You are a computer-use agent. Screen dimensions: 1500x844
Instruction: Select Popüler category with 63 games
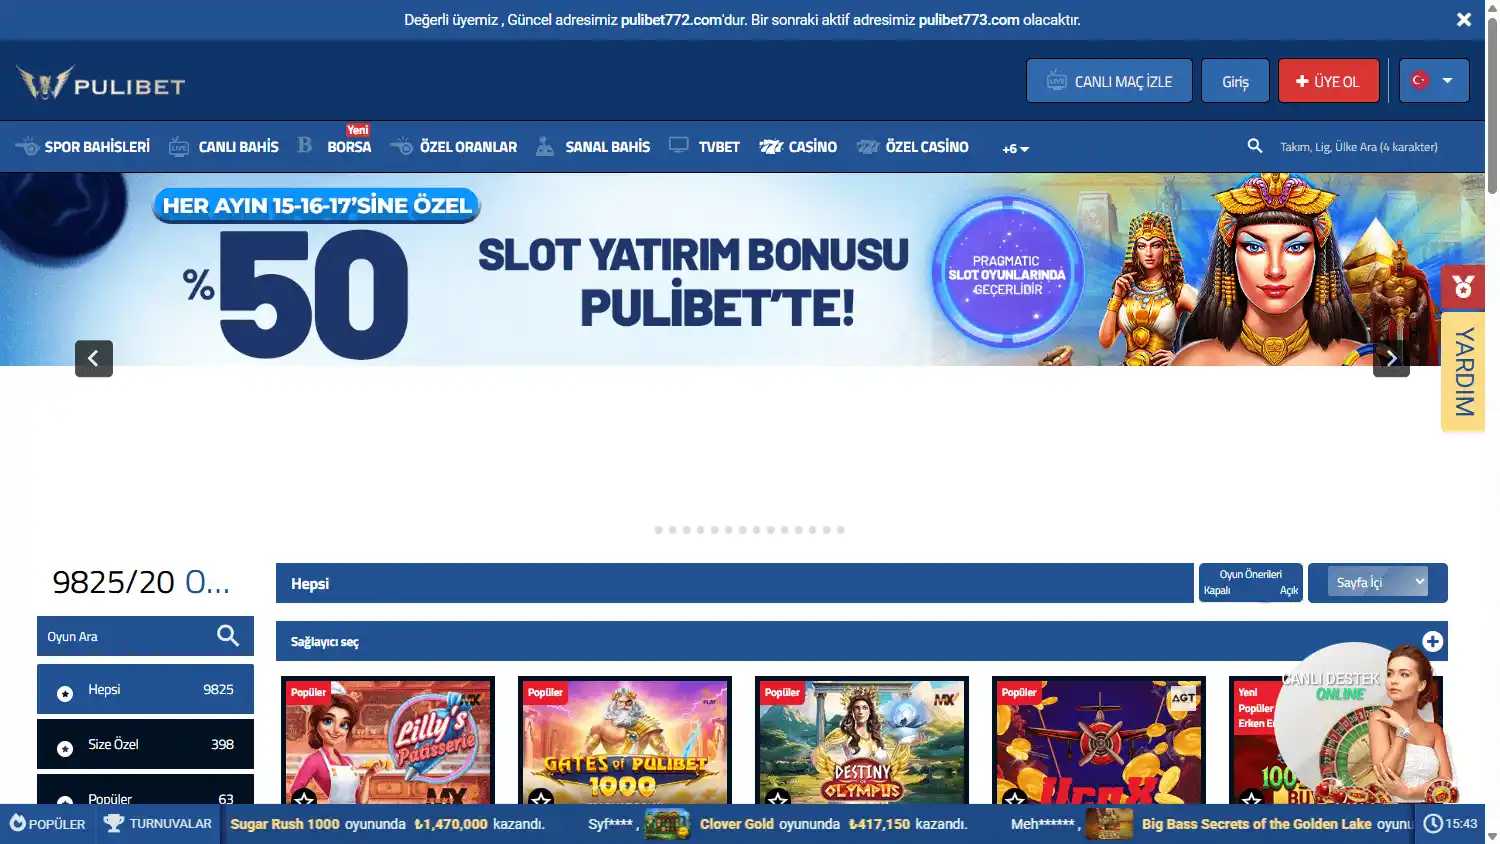145,790
